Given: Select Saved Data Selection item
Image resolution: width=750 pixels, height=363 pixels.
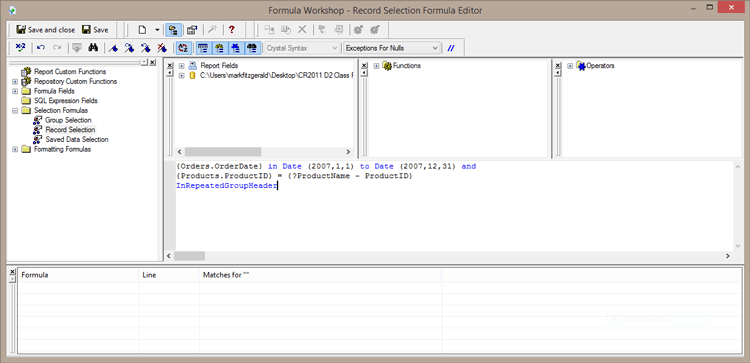Looking at the screenshot, I should point(77,139).
